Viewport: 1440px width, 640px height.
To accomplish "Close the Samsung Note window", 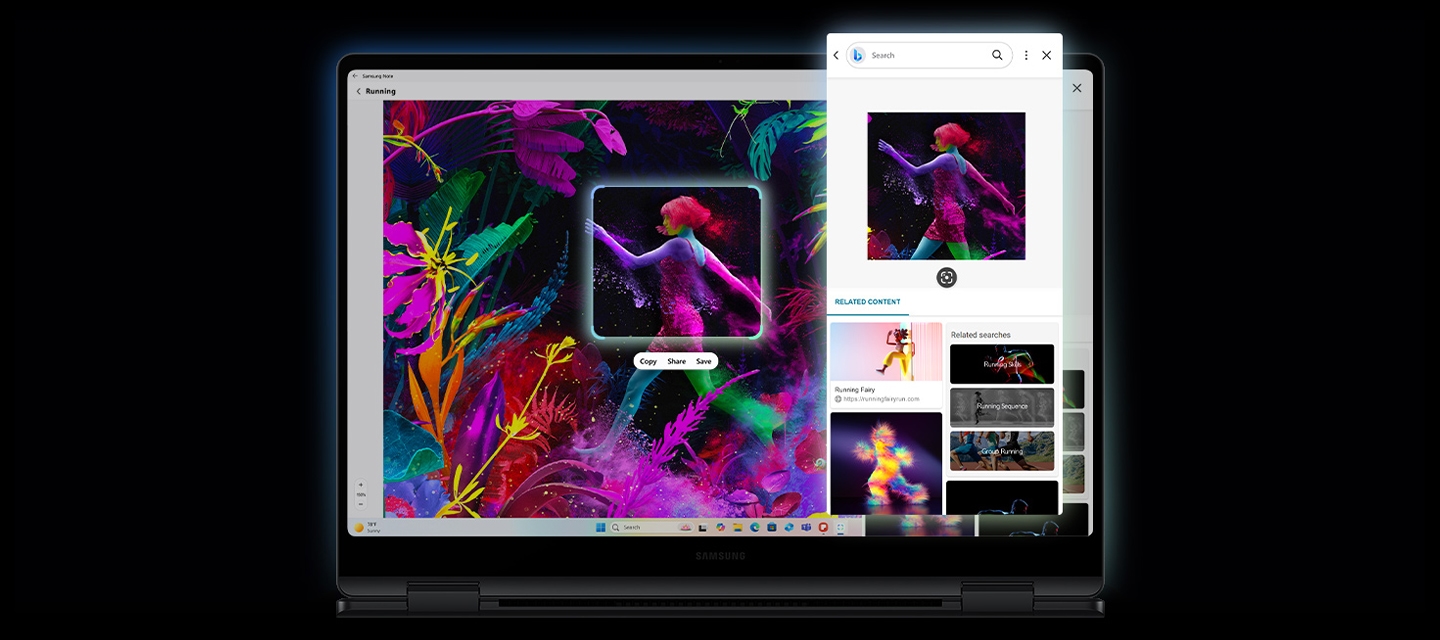I will (1077, 88).
